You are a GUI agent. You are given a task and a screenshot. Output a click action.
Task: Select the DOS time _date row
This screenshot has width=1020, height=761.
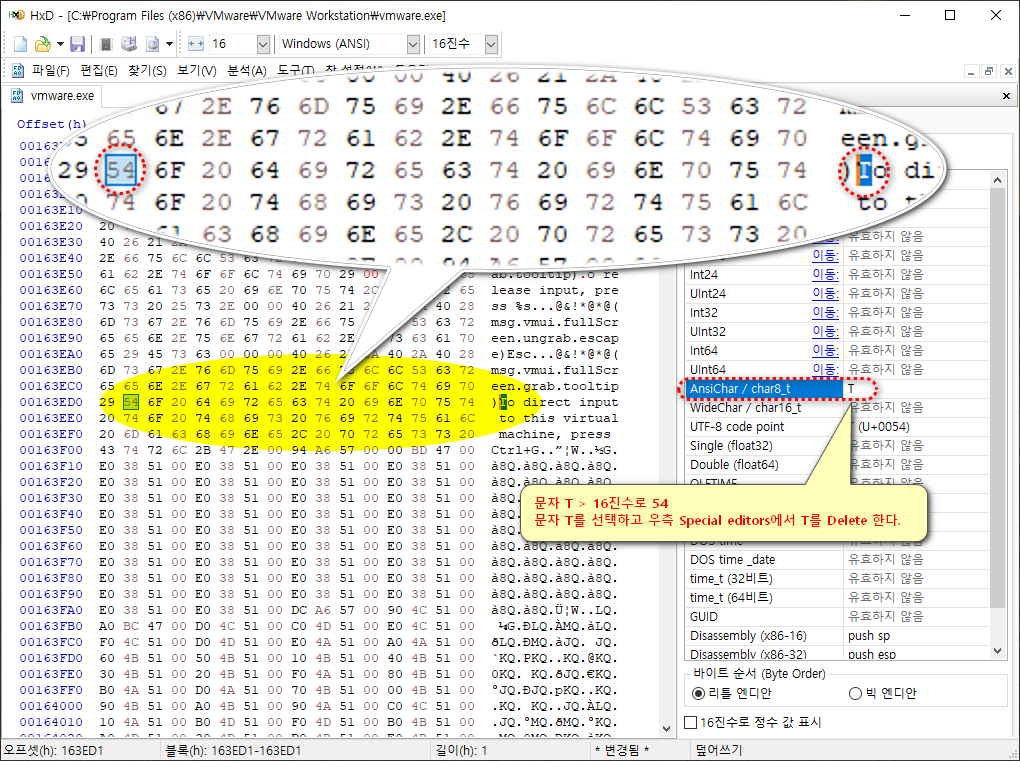837,559
